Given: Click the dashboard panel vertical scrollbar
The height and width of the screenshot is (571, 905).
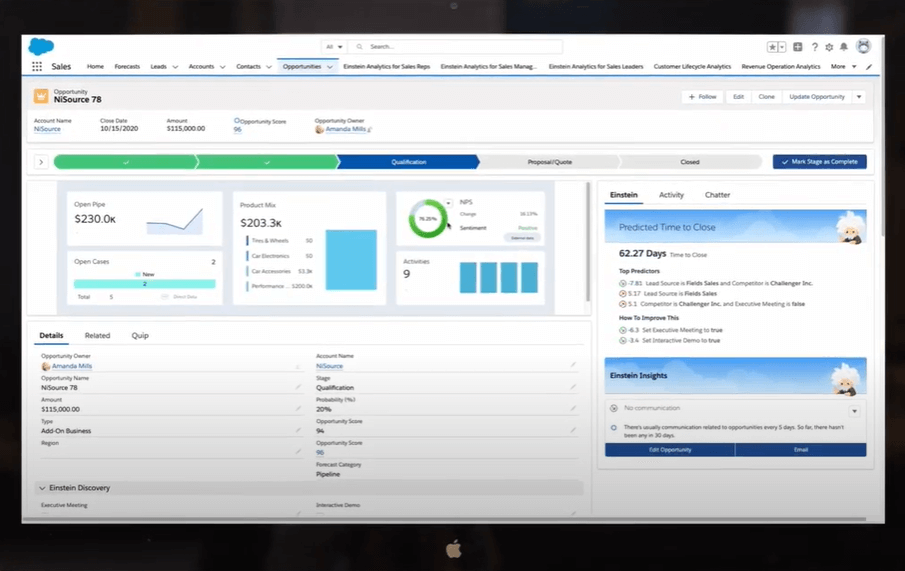Looking at the screenshot, I should (x=588, y=242).
